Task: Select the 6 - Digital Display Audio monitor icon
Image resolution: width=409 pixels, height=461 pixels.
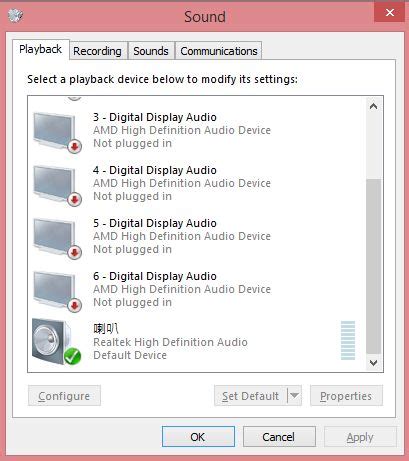Action: click(57, 291)
